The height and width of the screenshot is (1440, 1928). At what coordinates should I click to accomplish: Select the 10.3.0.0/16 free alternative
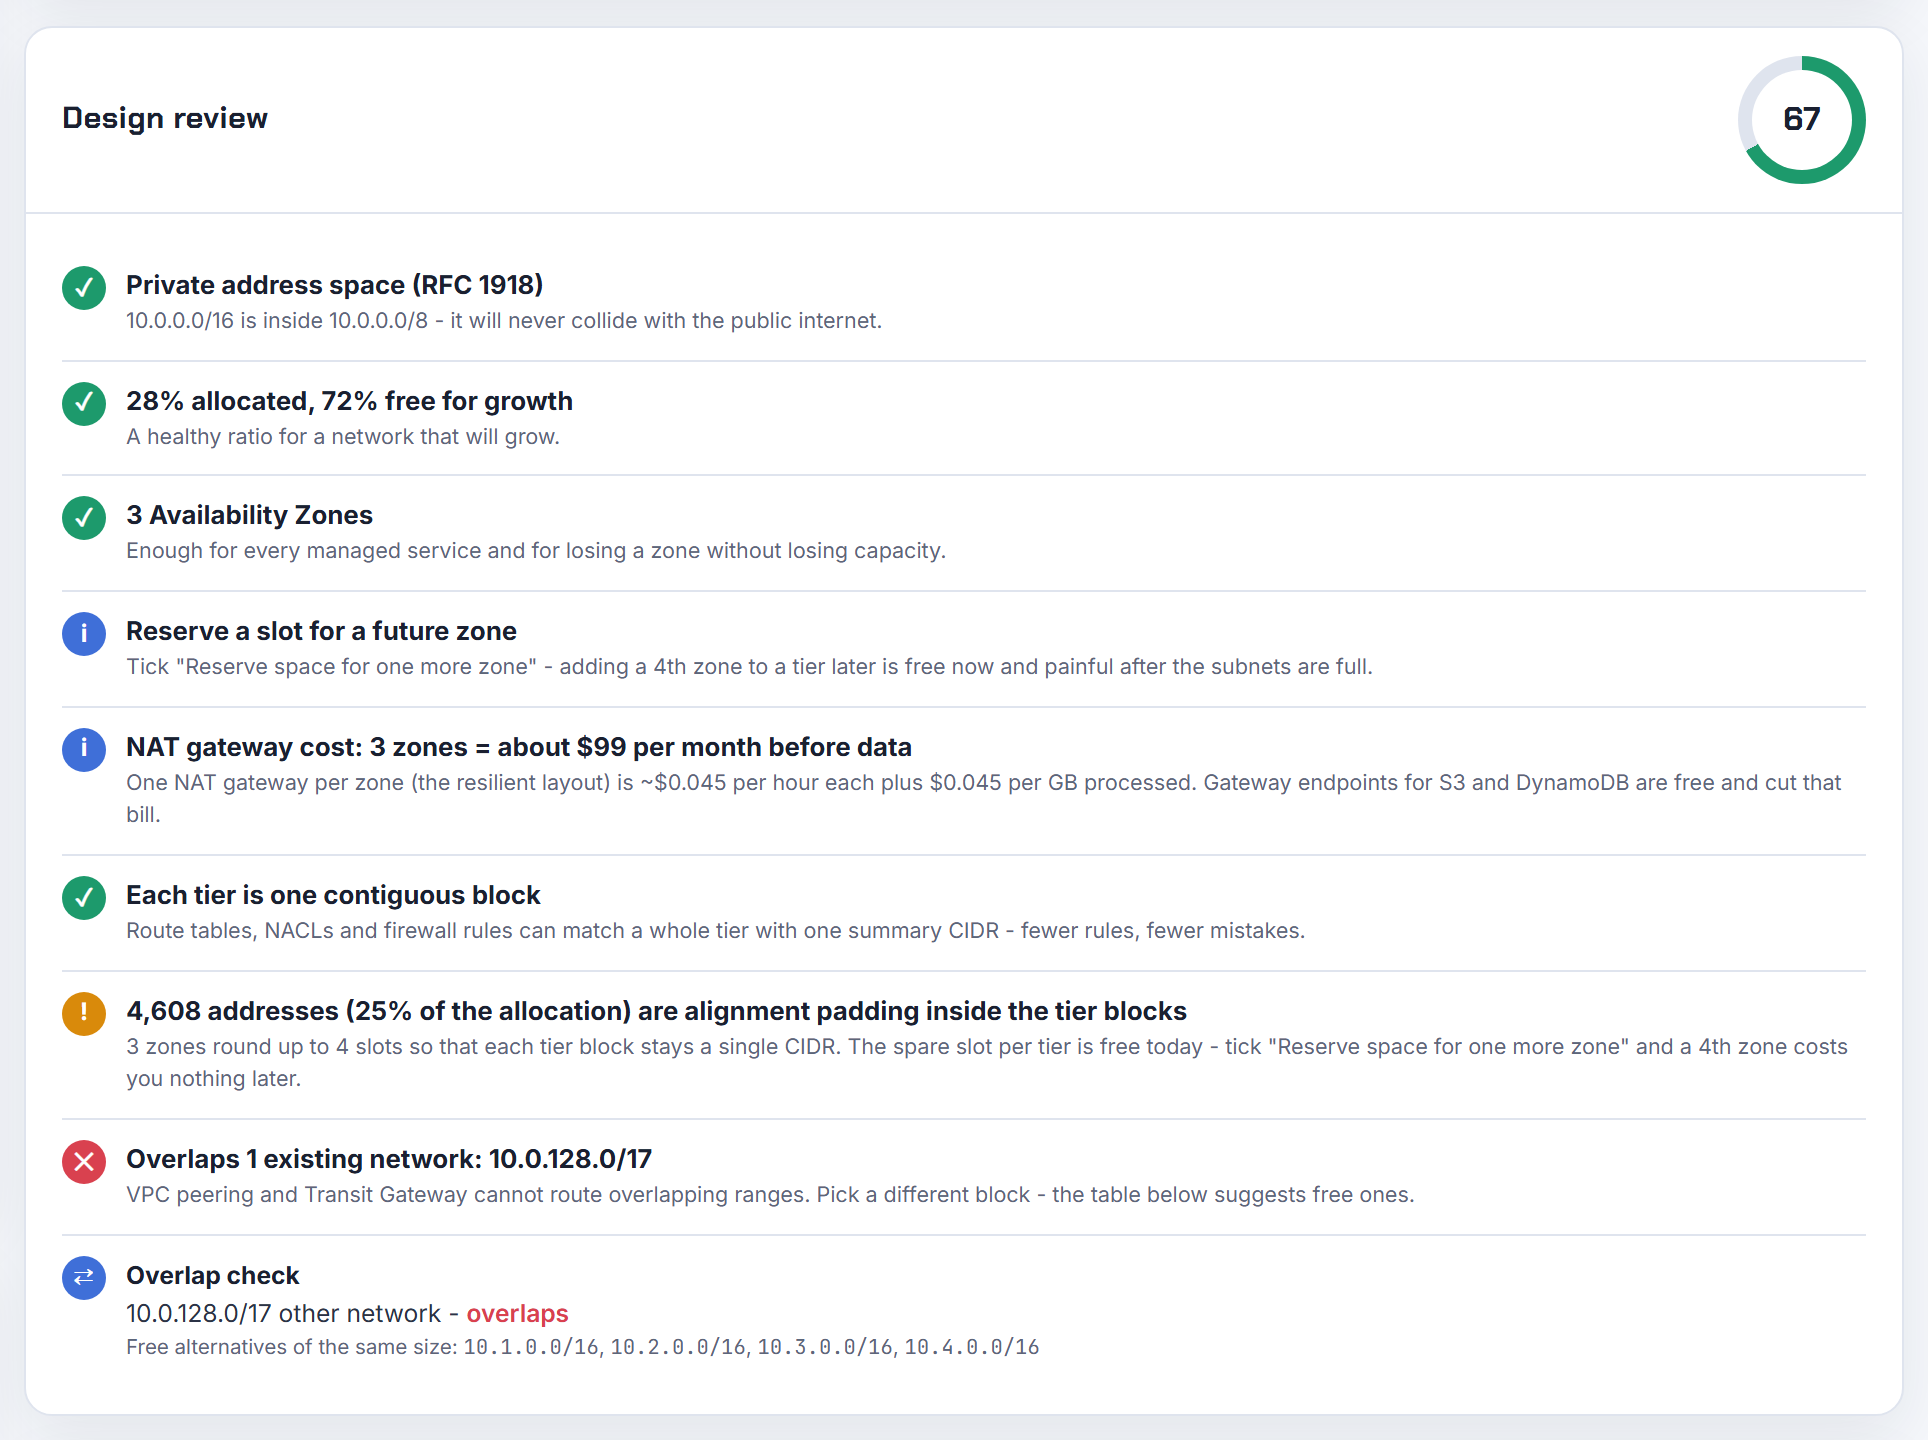(x=825, y=1347)
